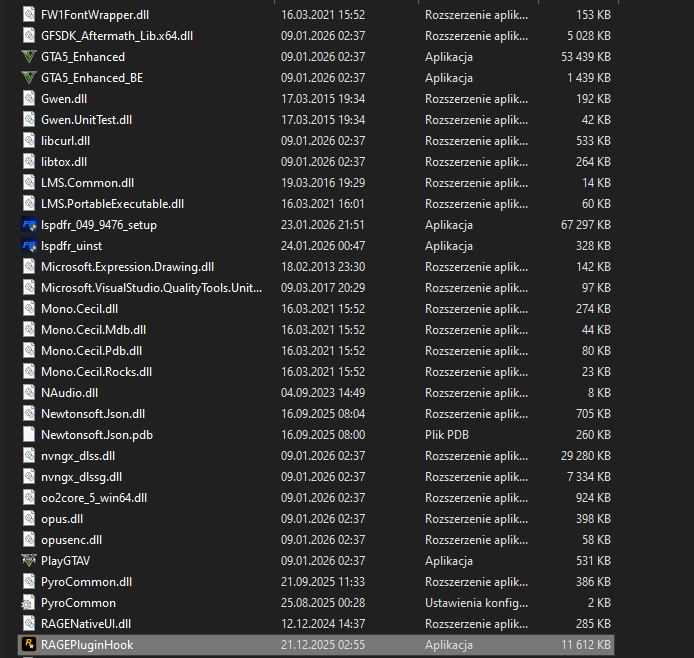Image resolution: width=694 pixels, height=658 pixels.
Task: Click the date 12.12.2024 14:37
Action: click(x=323, y=624)
